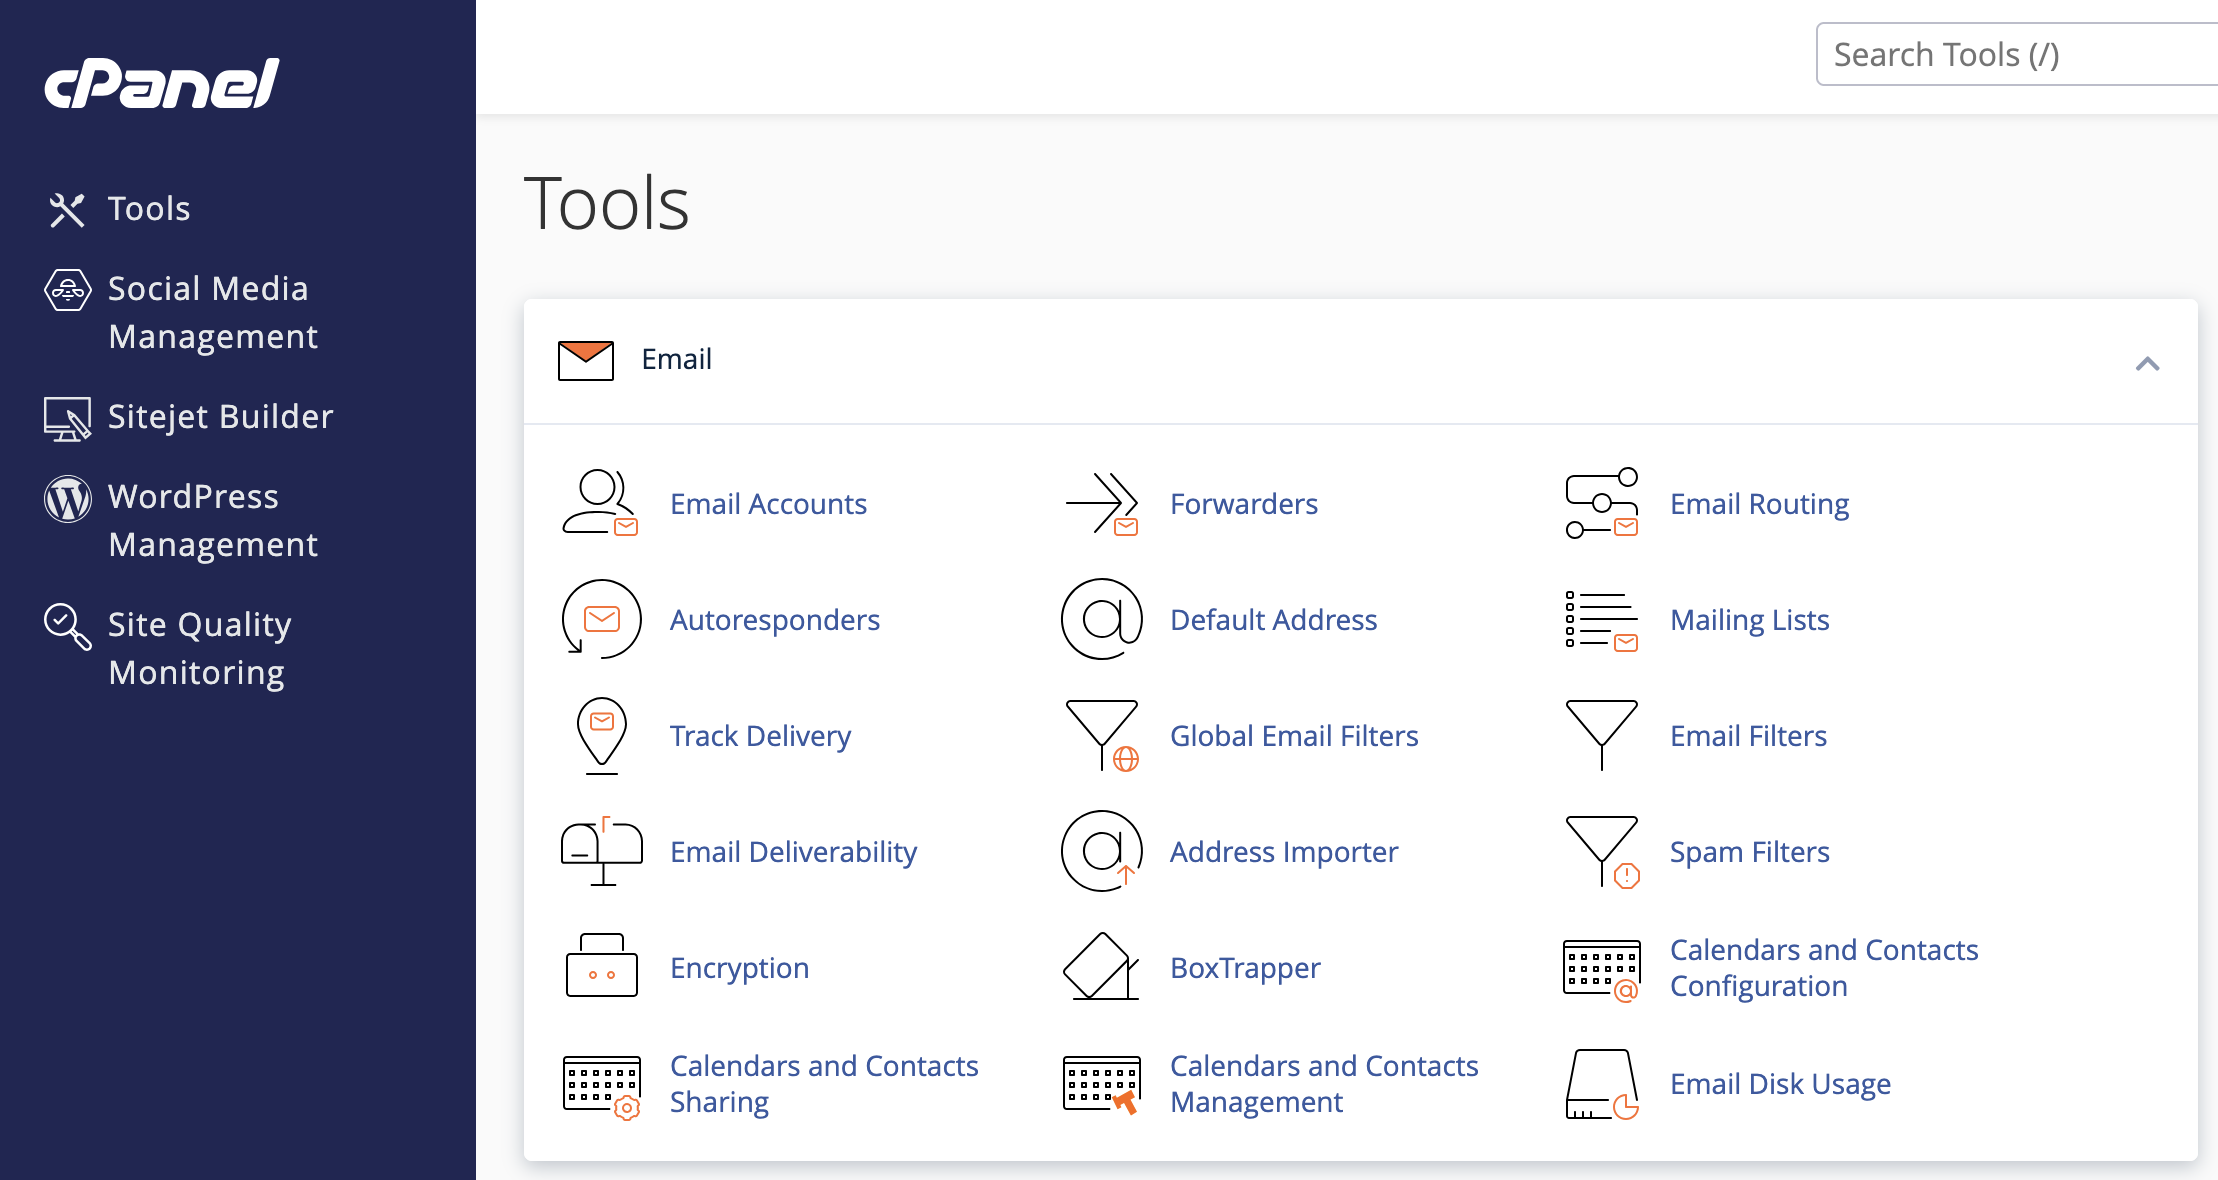Viewport: 2218px width, 1180px height.
Task: Click the Email Filters funnel icon
Action: coord(1601,735)
